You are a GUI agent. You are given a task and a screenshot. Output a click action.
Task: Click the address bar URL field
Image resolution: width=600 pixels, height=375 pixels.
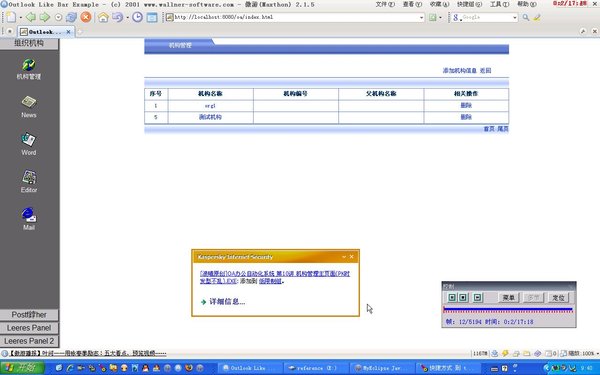point(295,17)
